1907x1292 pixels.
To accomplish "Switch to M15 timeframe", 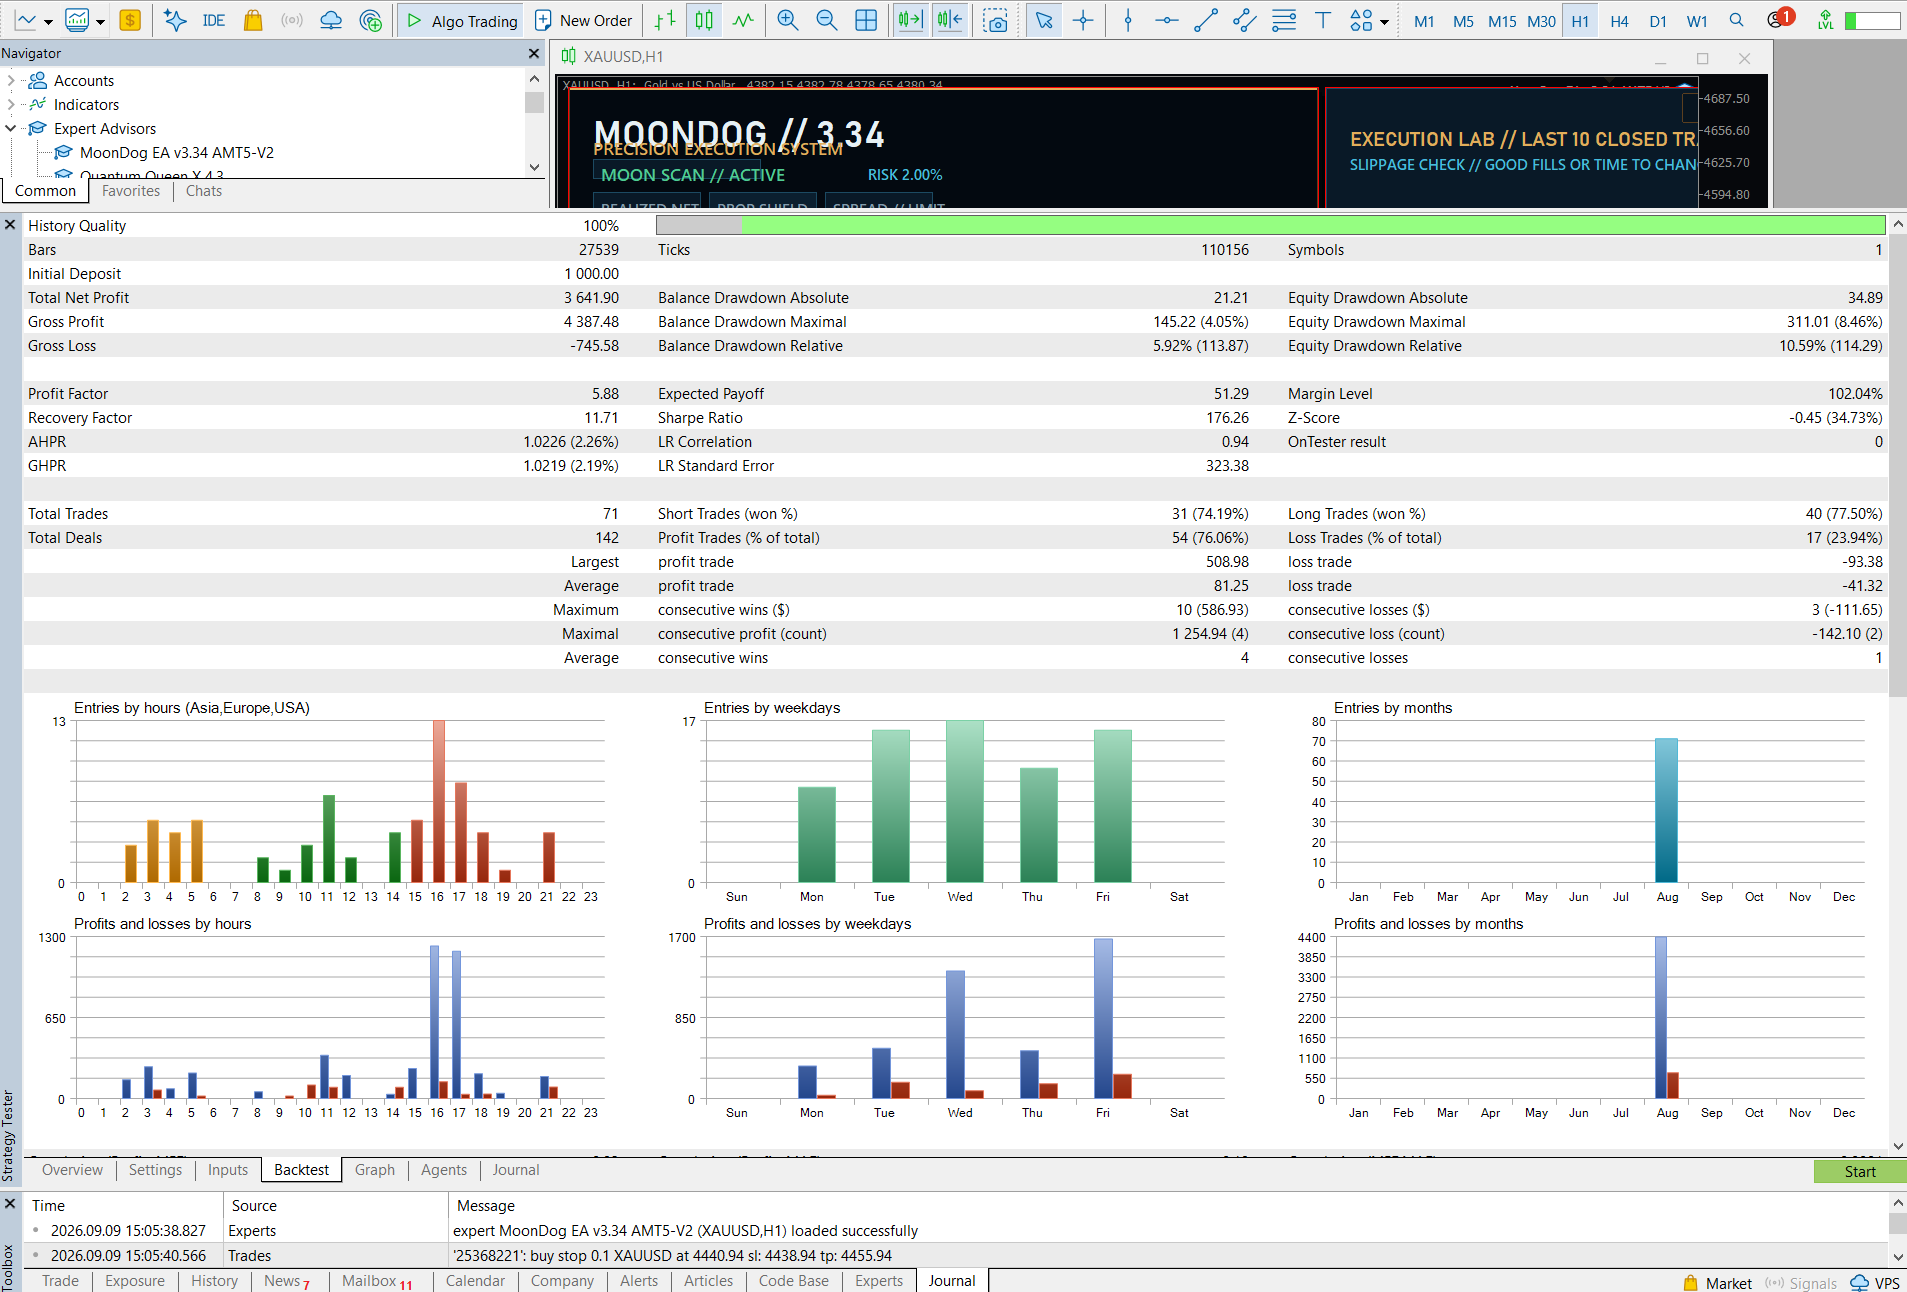I will (1502, 21).
